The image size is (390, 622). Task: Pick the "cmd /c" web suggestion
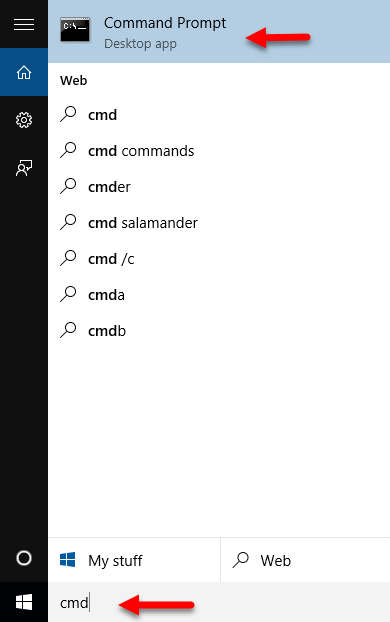coord(219,259)
